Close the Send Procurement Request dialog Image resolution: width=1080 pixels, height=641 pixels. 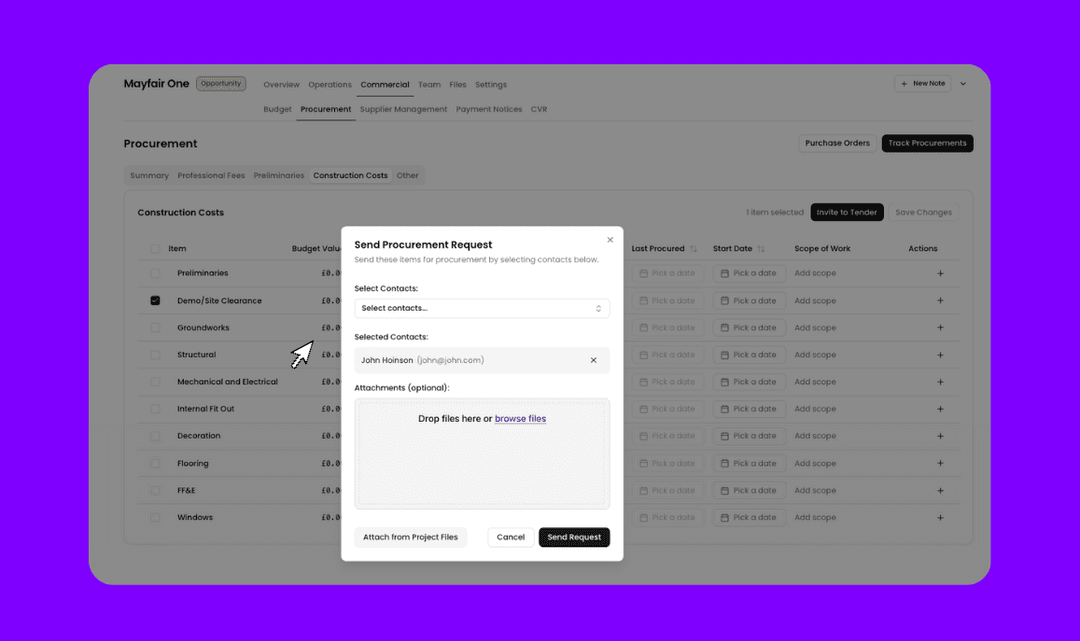click(610, 240)
